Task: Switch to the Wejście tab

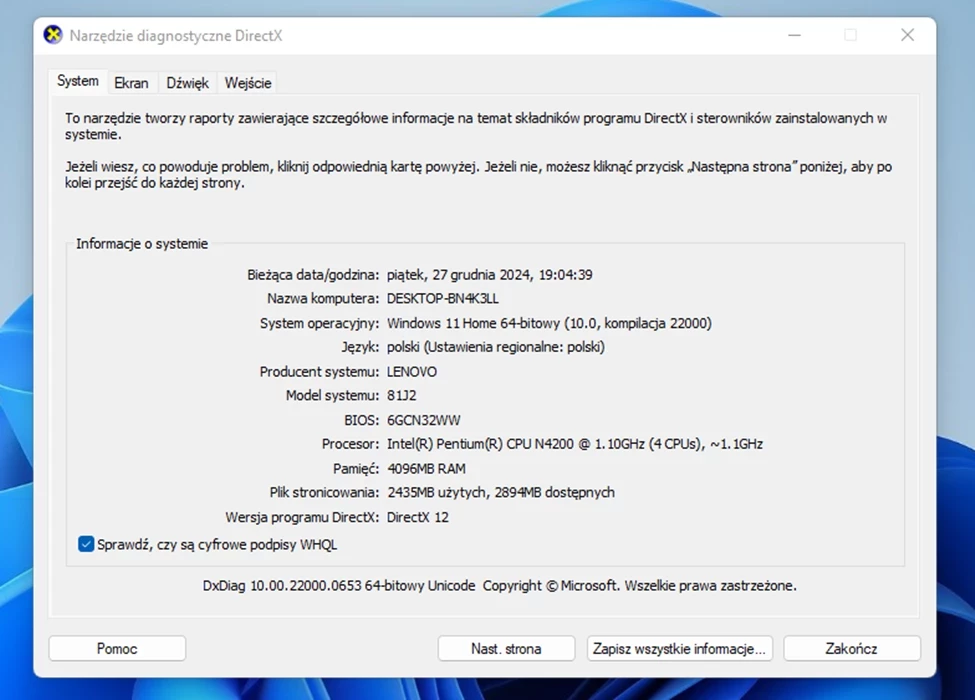Action: [x=248, y=83]
